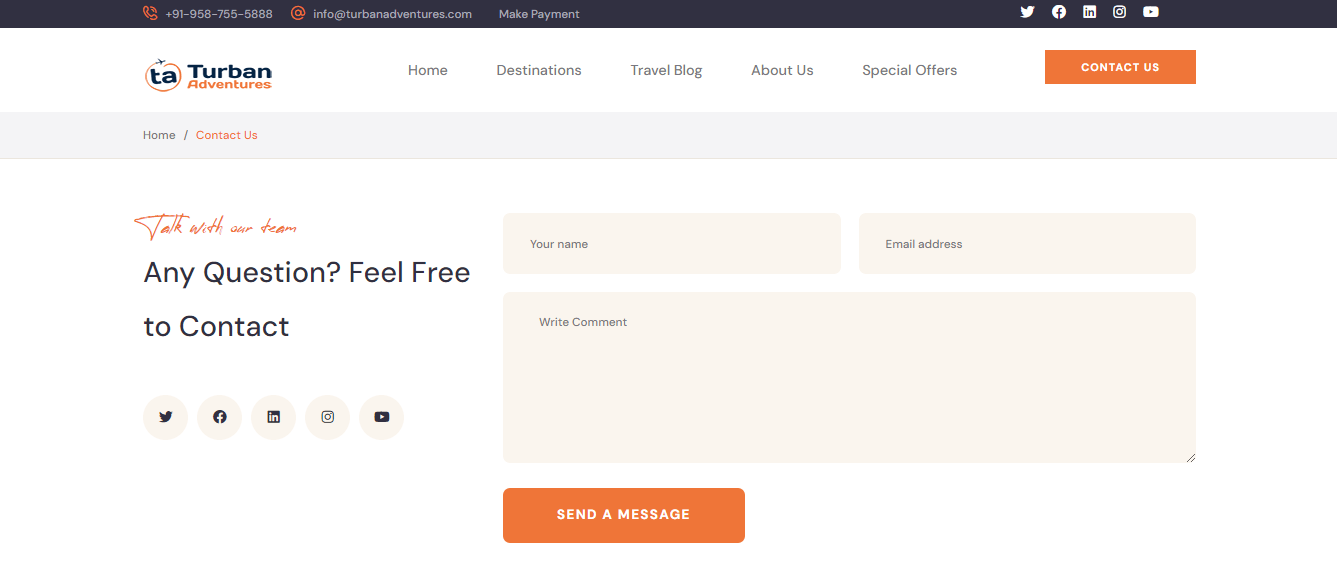Open Instagram icon in top header bar
Image resolution: width=1337 pixels, height=571 pixels.
click(1120, 12)
